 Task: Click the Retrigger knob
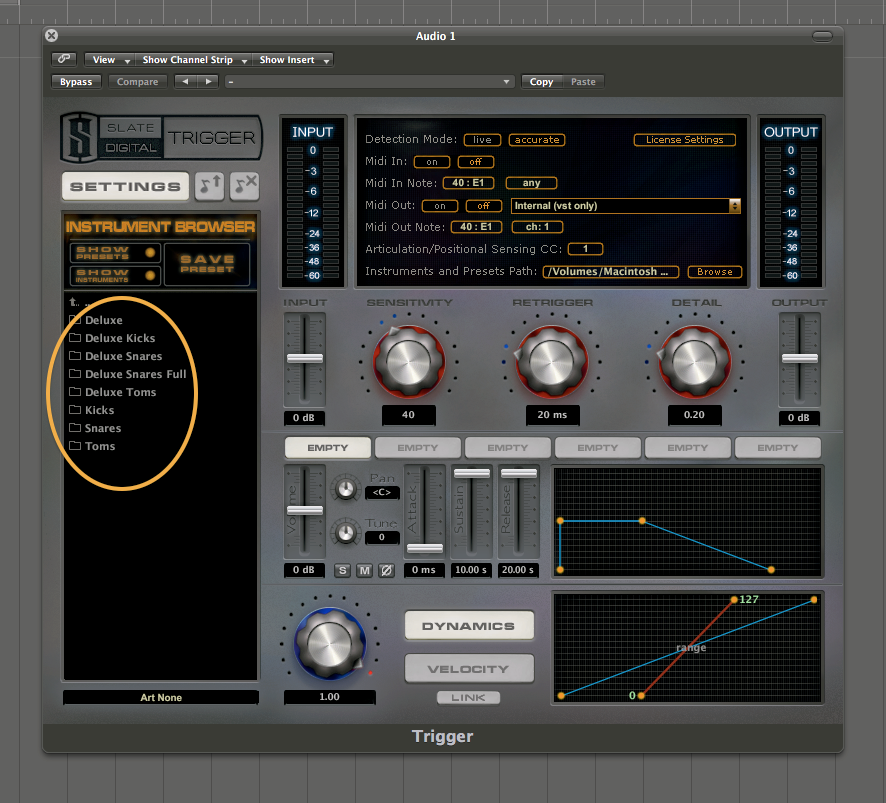[x=551, y=362]
